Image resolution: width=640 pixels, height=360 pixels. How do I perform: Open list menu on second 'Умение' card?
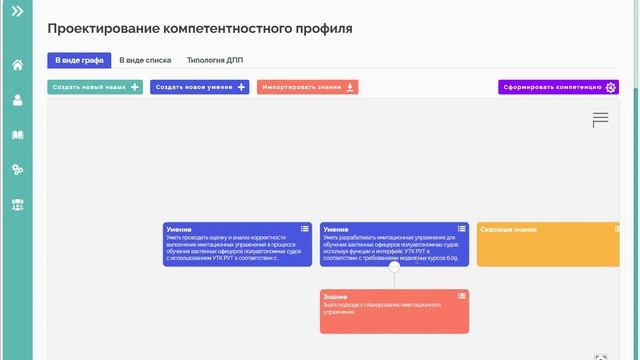click(x=462, y=229)
